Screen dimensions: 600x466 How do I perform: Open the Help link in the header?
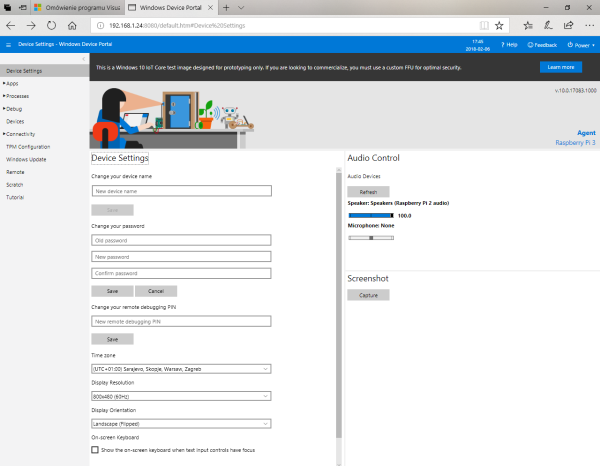[509, 45]
